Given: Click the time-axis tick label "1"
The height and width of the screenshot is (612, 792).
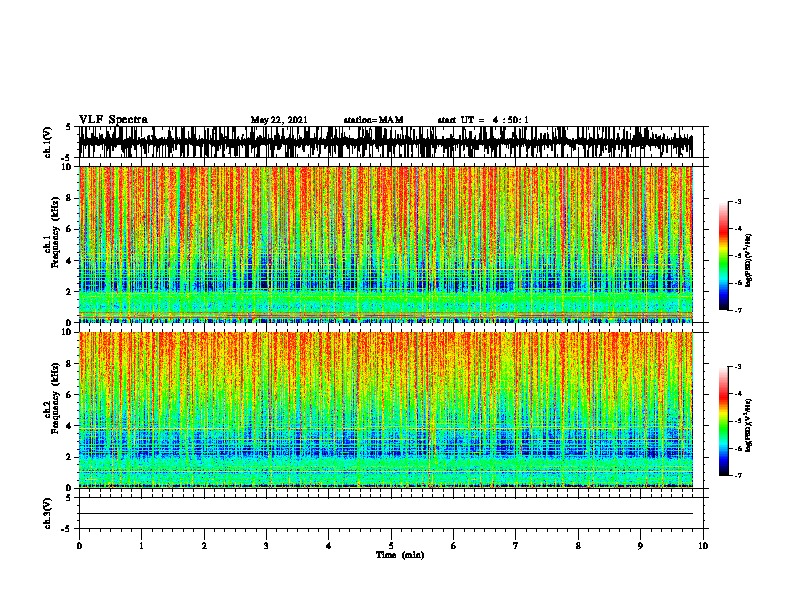Looking at the screenshot, I should [x=141, y=546].
